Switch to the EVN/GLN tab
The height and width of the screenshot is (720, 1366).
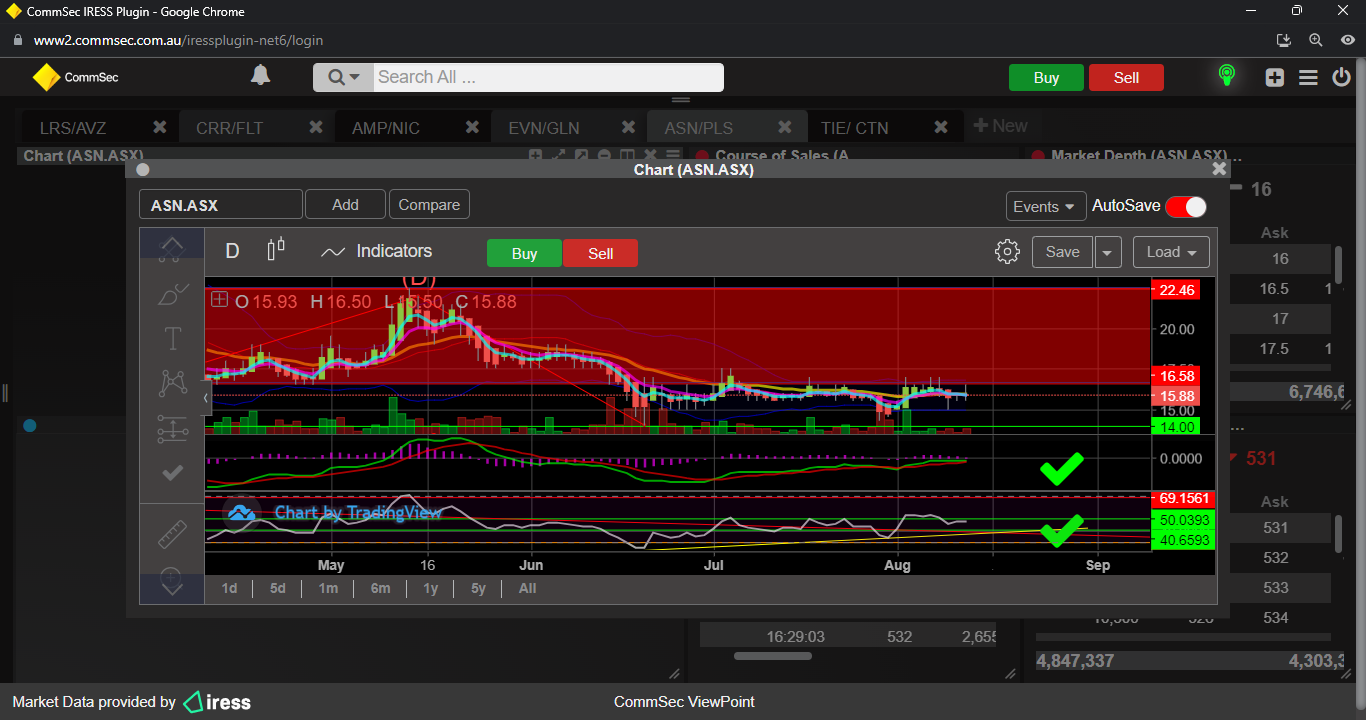pos(544,128)
